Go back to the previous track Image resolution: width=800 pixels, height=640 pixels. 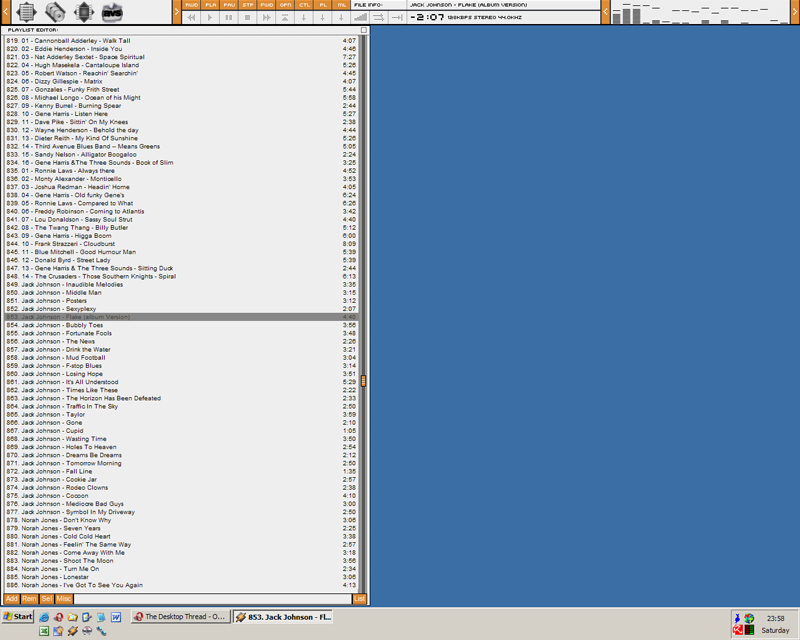click(191, 17)
